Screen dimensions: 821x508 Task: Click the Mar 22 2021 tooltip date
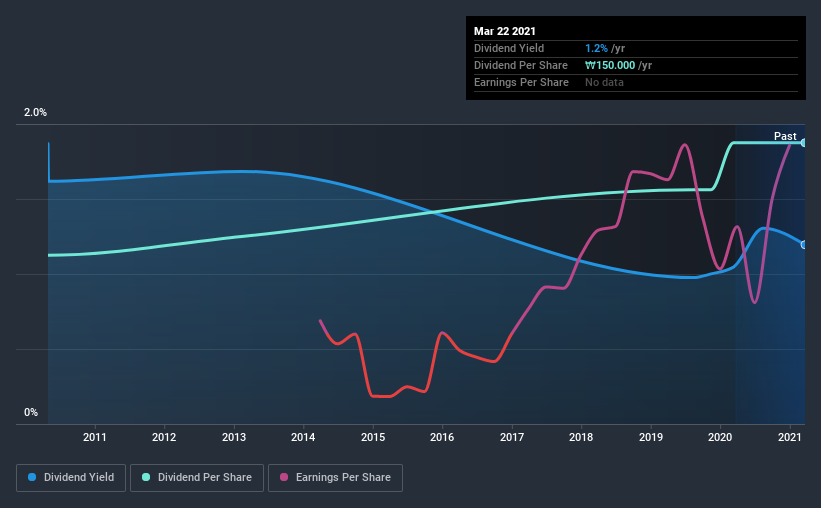pos(505,31)
